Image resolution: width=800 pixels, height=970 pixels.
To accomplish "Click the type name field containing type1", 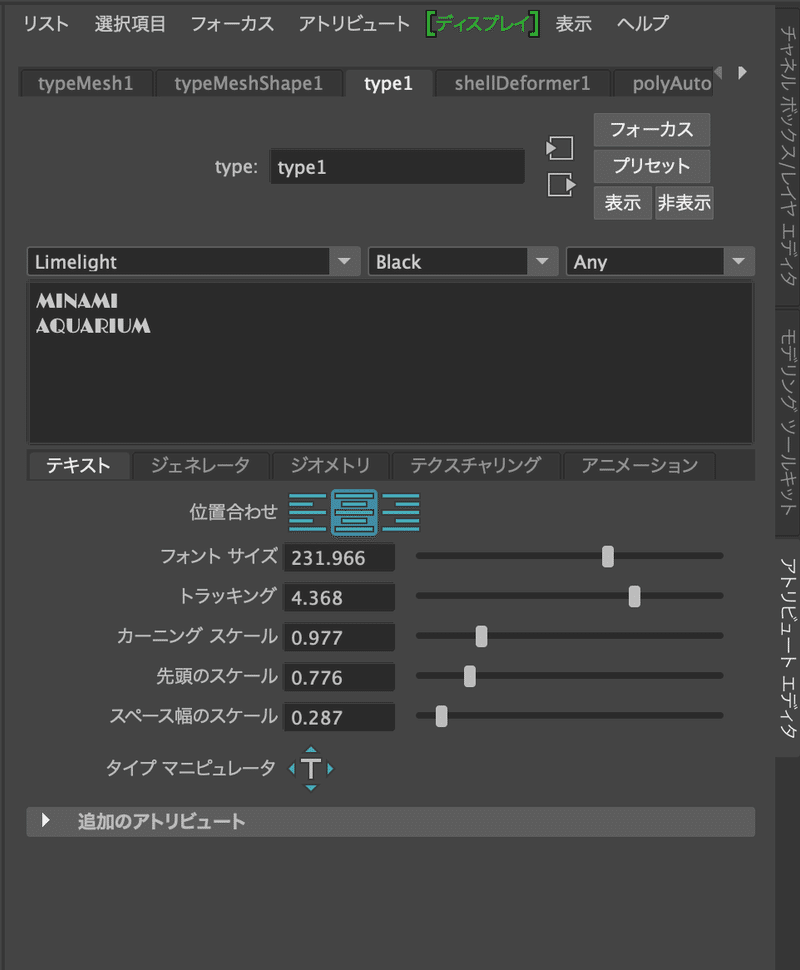I will click(x=397, y=166).
